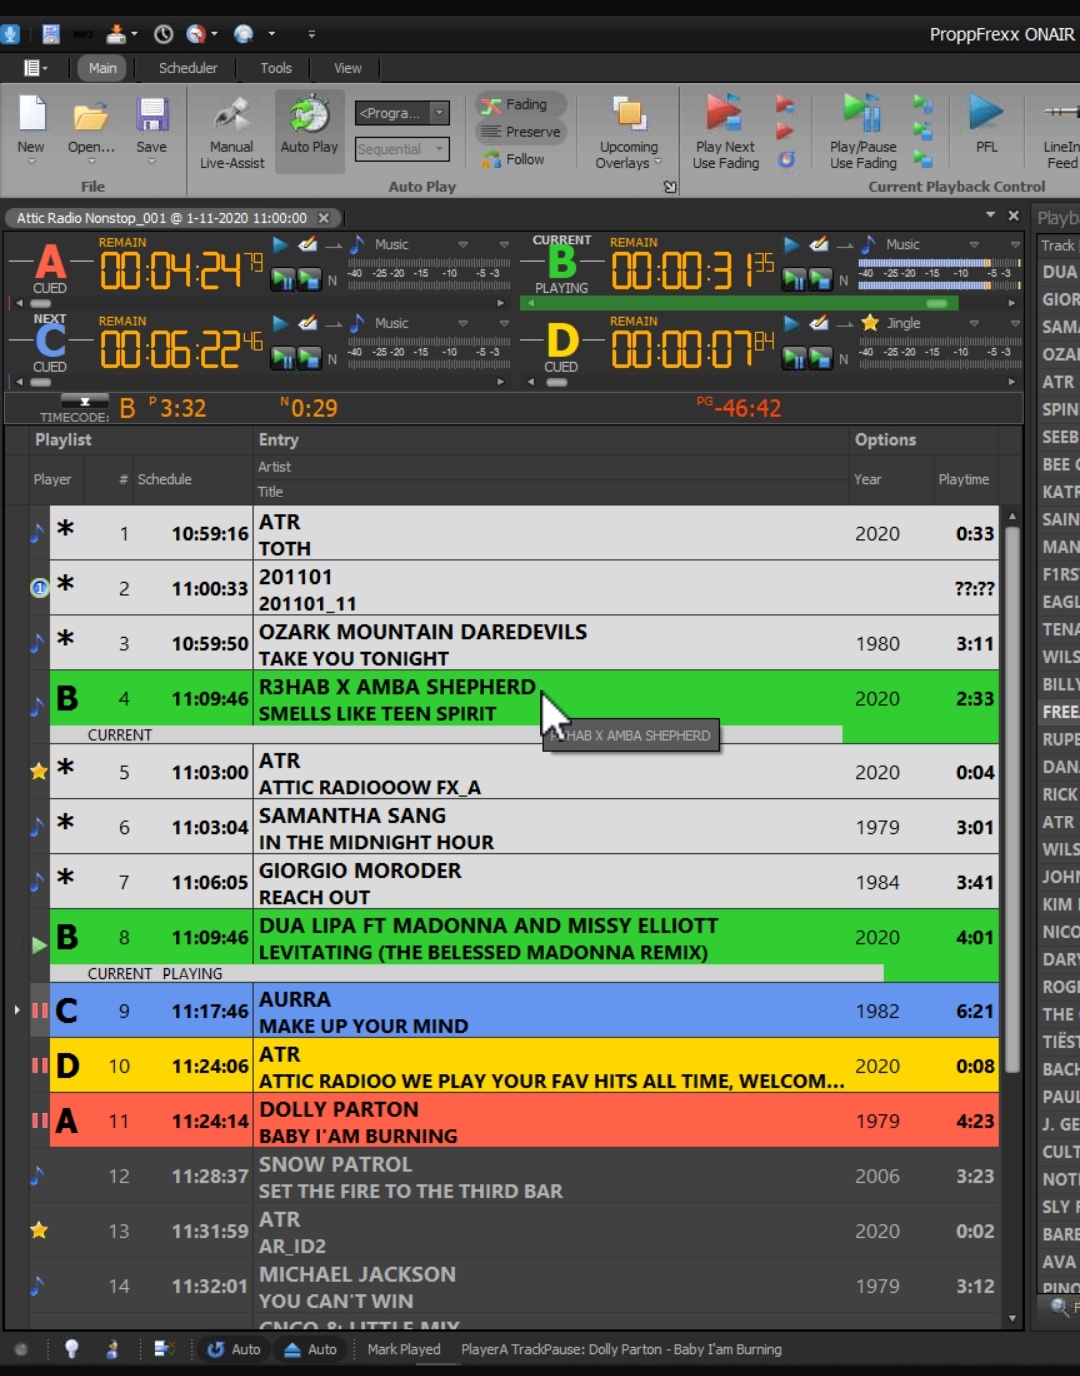Click the play/pause button on Player A

[283, 280]
